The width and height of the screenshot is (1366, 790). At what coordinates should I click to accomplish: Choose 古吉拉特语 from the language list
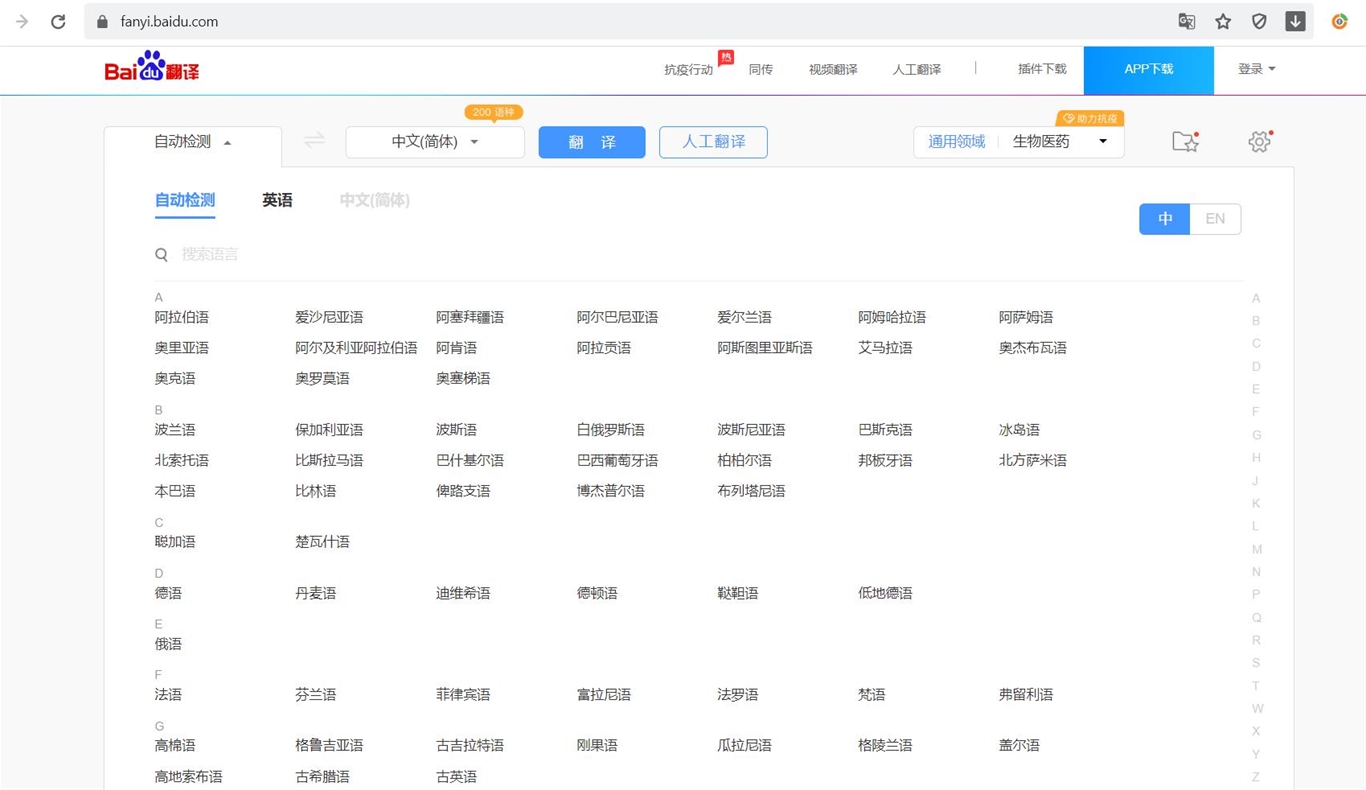[x=470, y=746]
